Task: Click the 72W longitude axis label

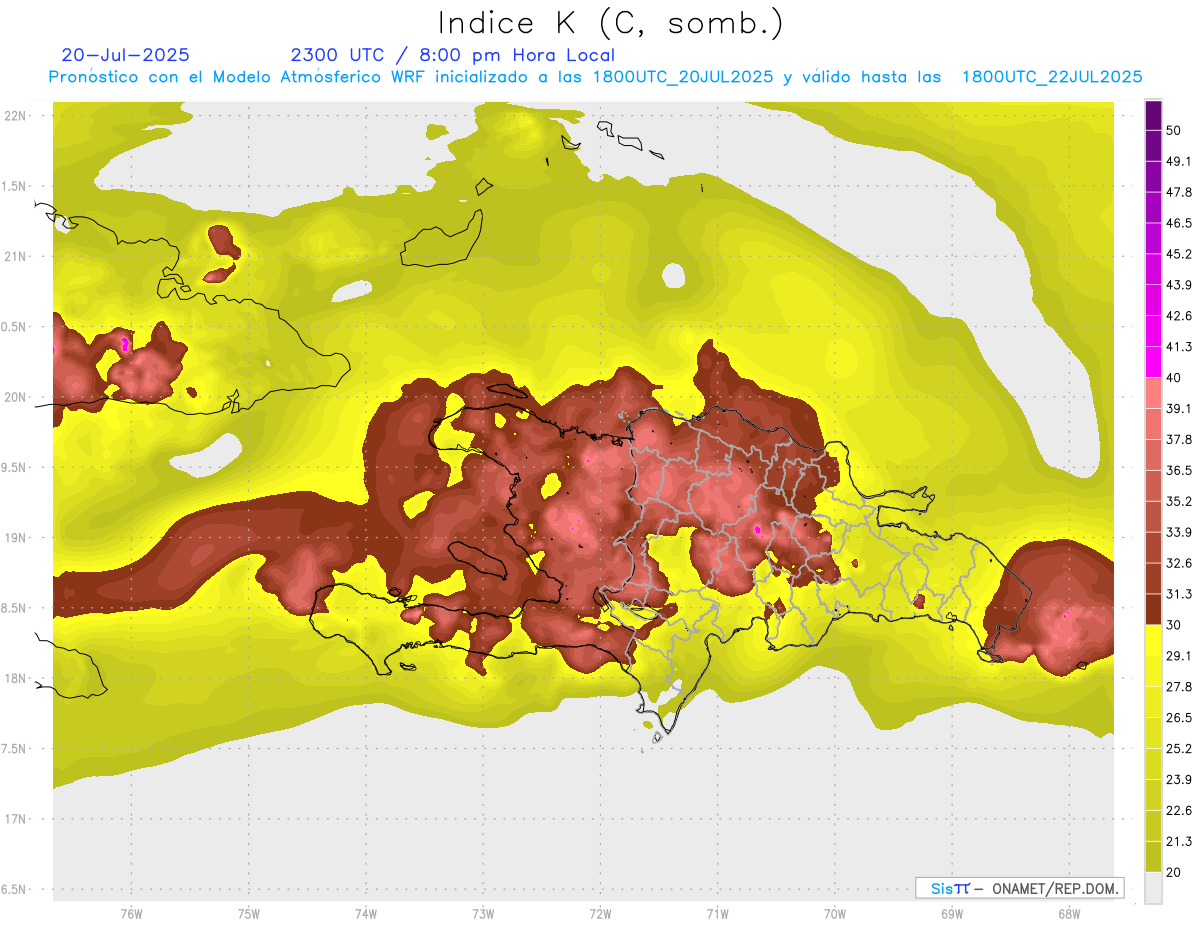Action: pyautogui.click(x=600, y=913)
